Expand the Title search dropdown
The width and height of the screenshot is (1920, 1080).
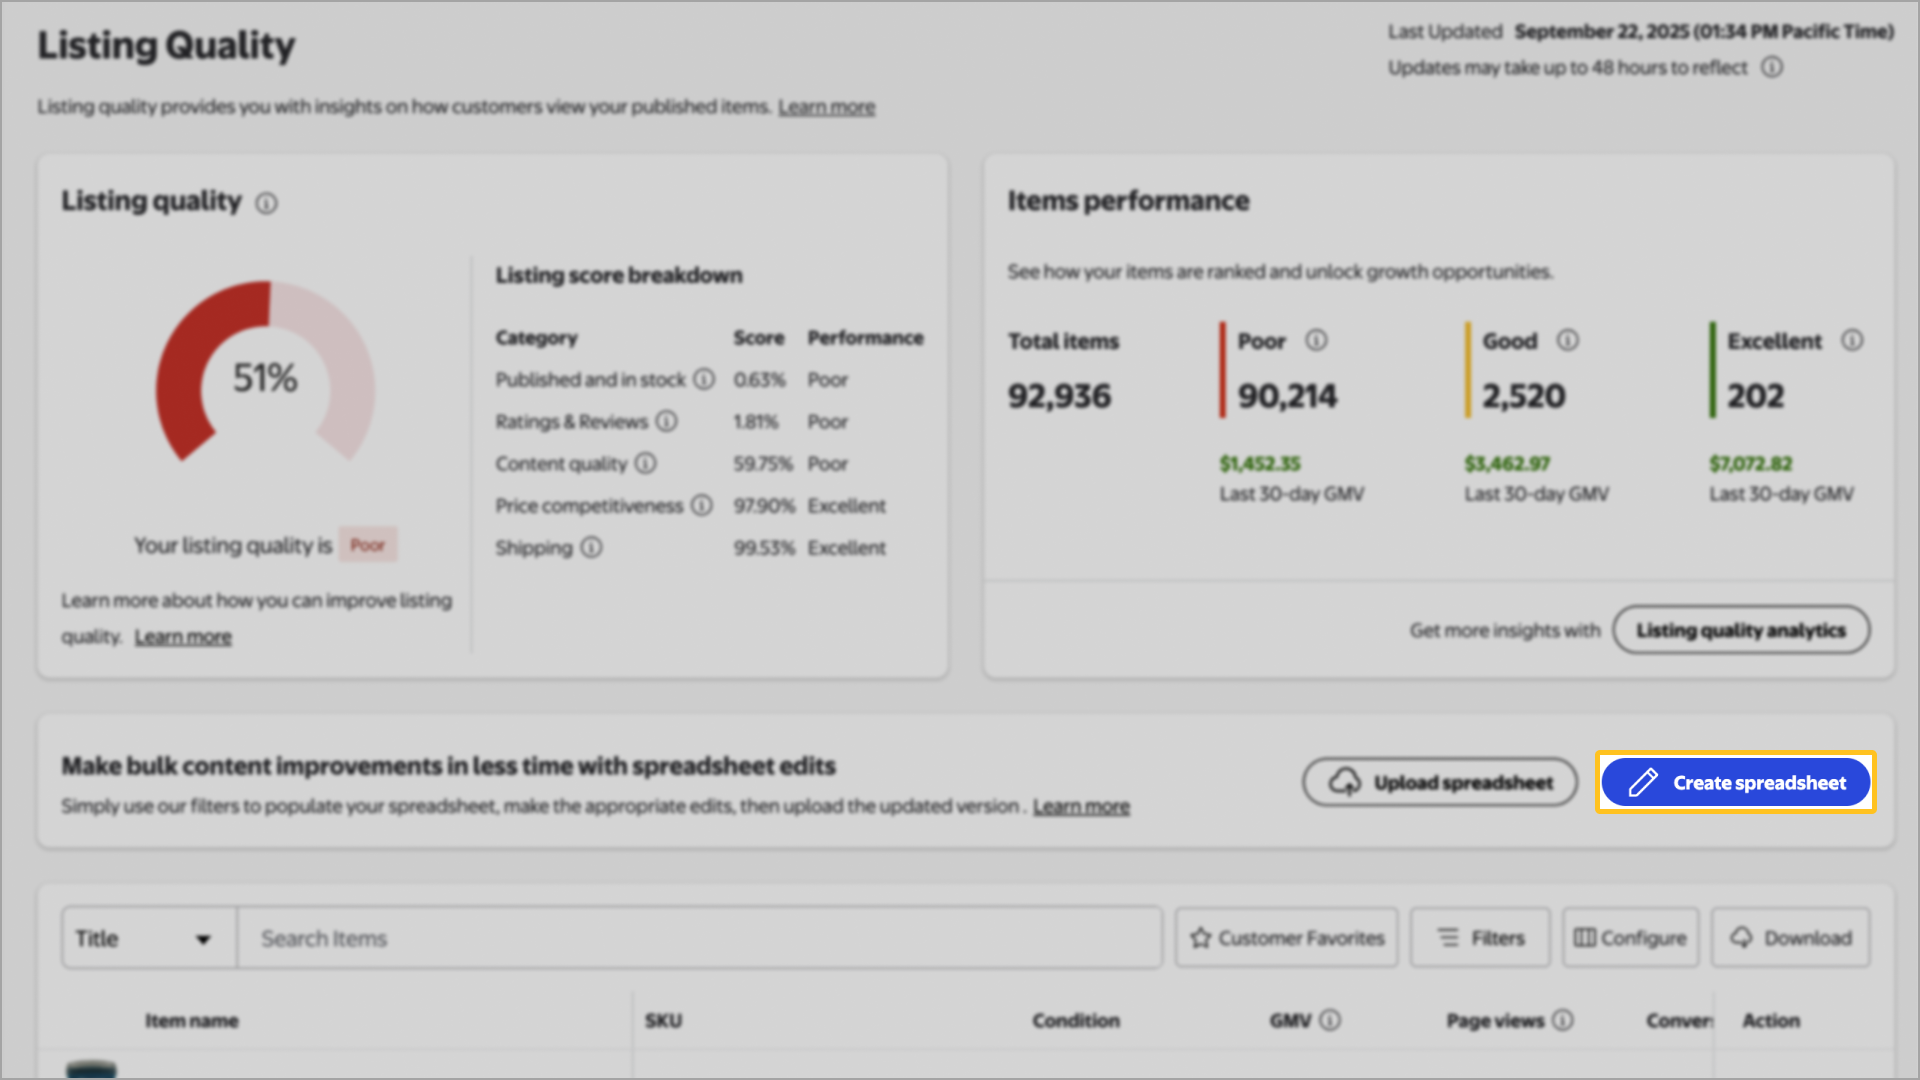[148, 937]
